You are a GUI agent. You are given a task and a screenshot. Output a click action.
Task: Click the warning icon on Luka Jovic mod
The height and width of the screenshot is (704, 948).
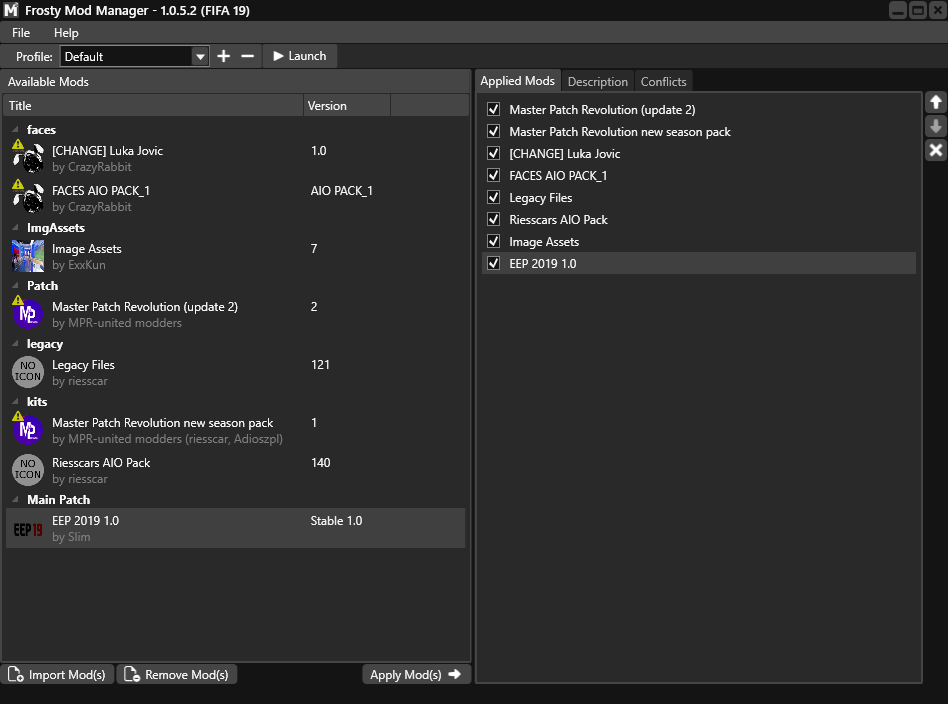click(x=18, y=145)
